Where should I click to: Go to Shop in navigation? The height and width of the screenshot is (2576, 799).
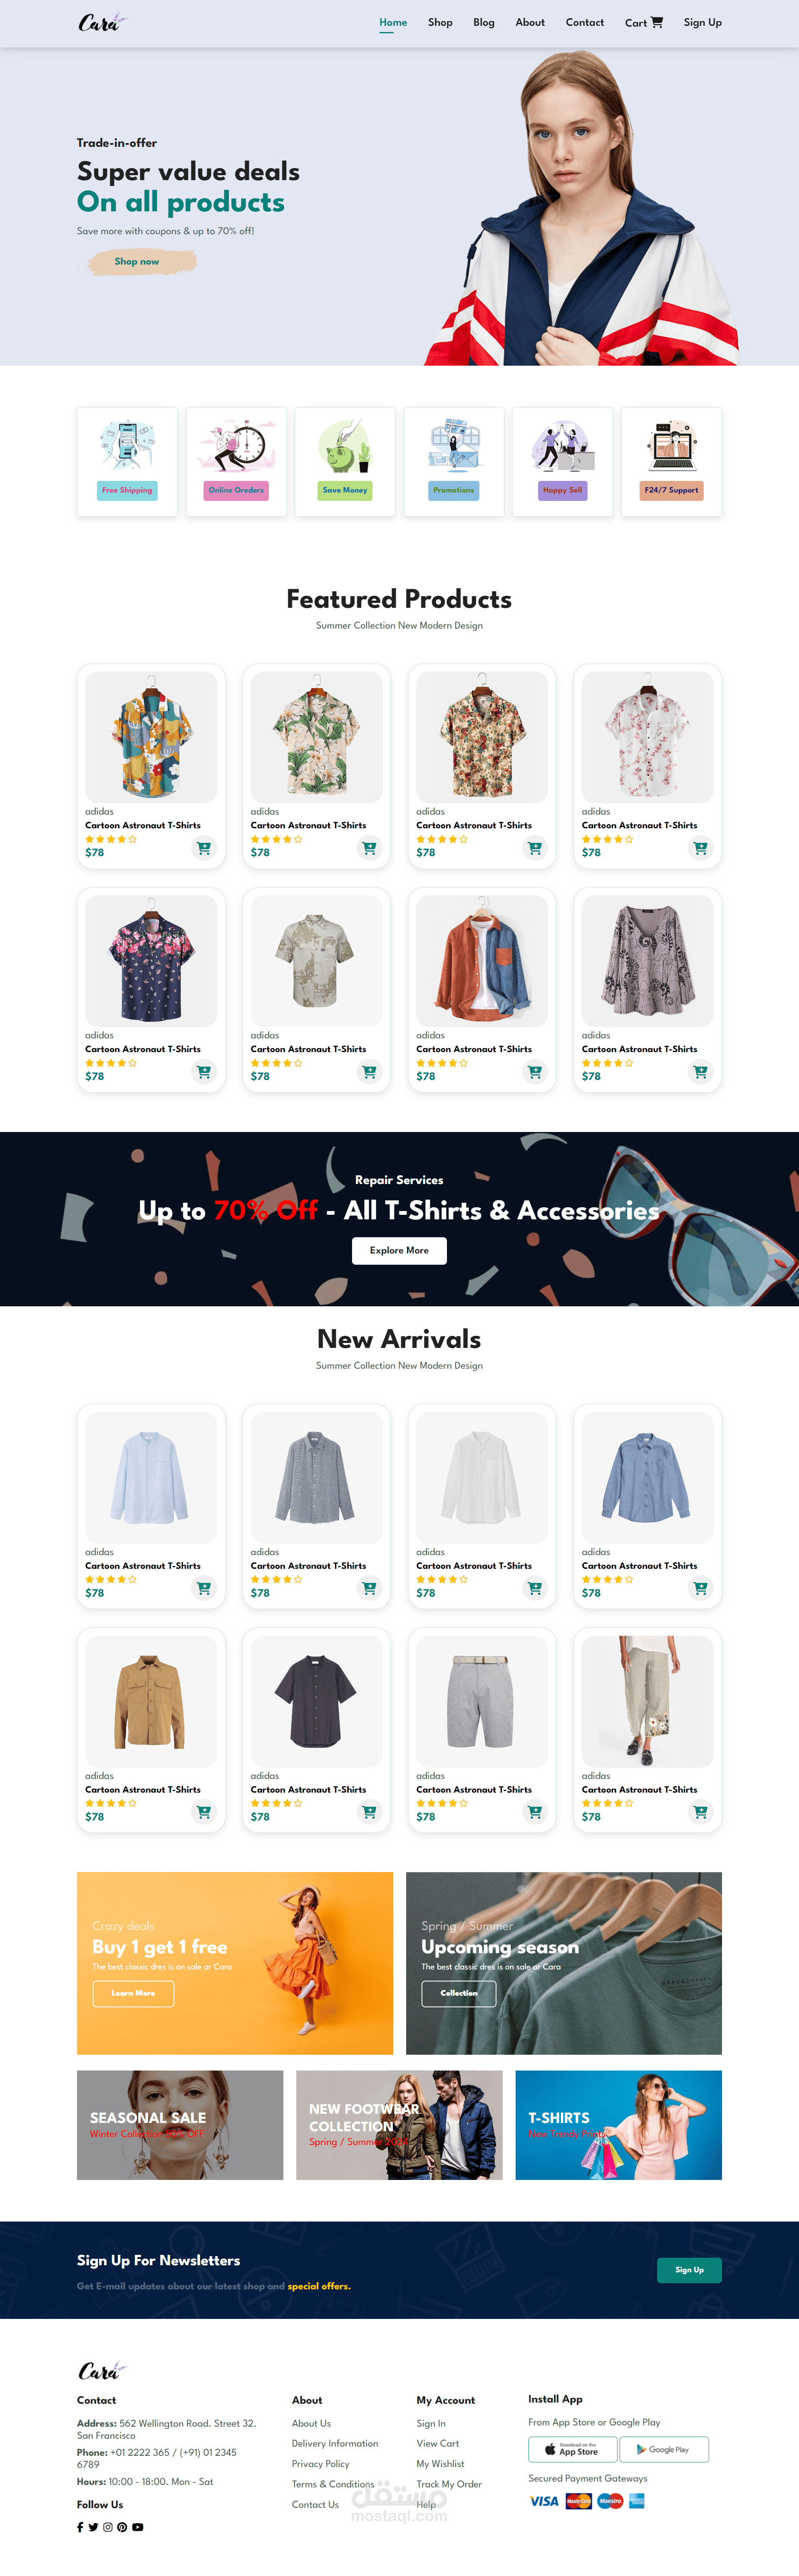coord(440,22)
